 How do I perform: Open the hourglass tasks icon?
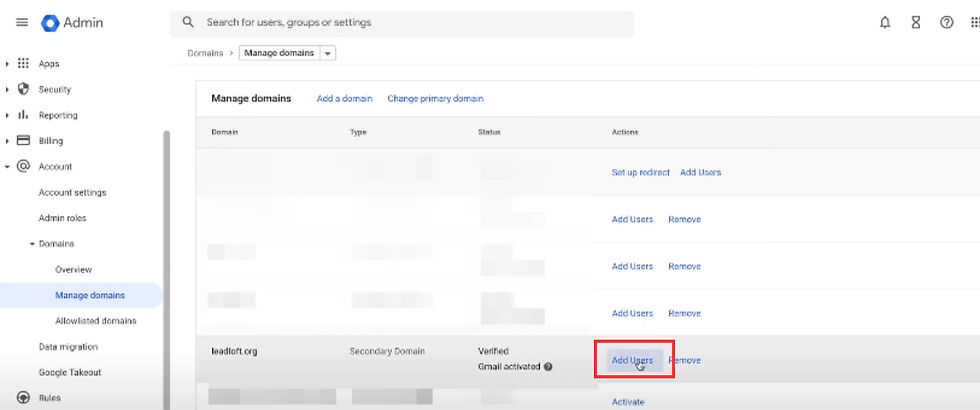916,23
